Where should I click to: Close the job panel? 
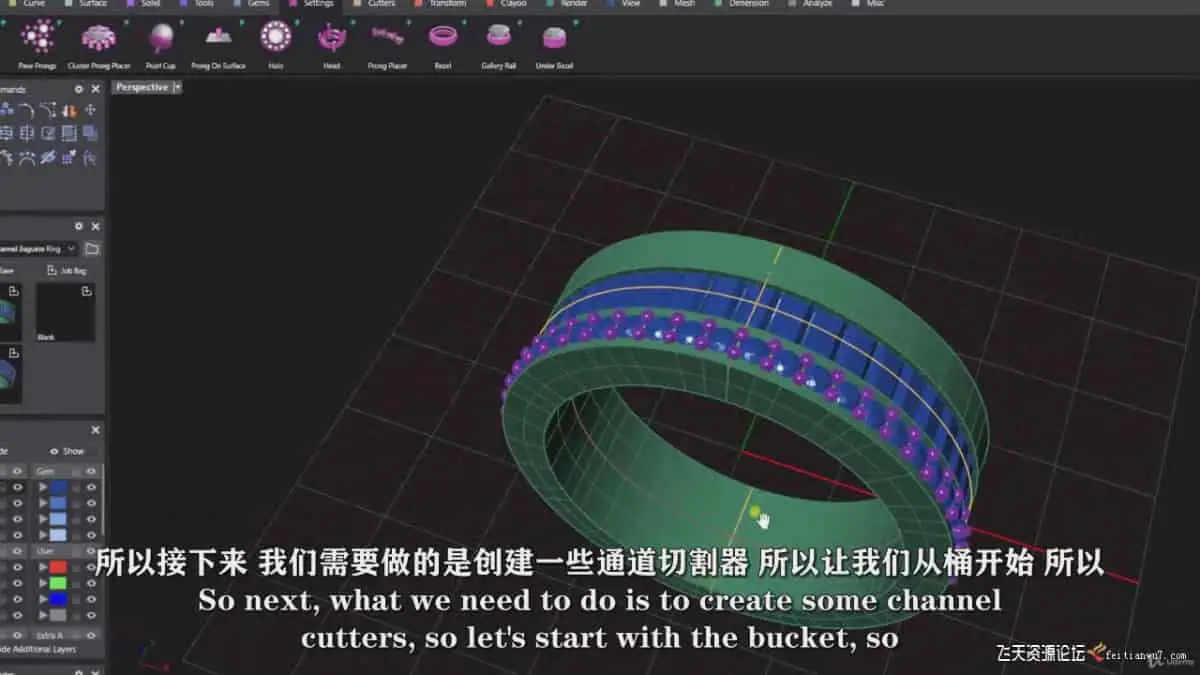[96, 226]
